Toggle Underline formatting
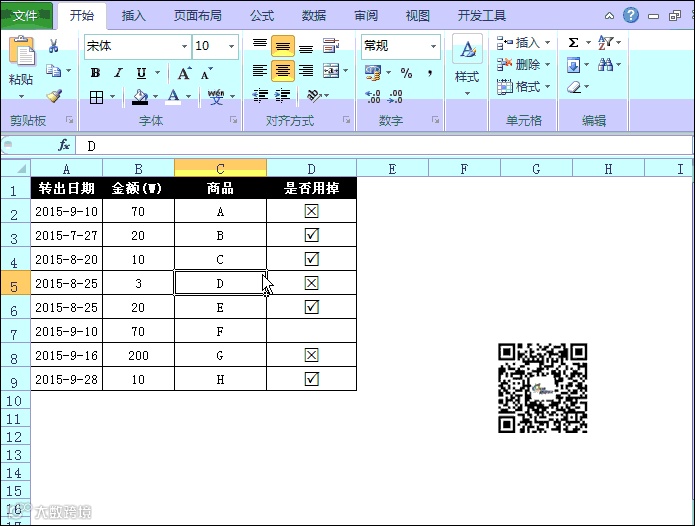This screenshot has height=526, width=695. (x=141, y=73)
